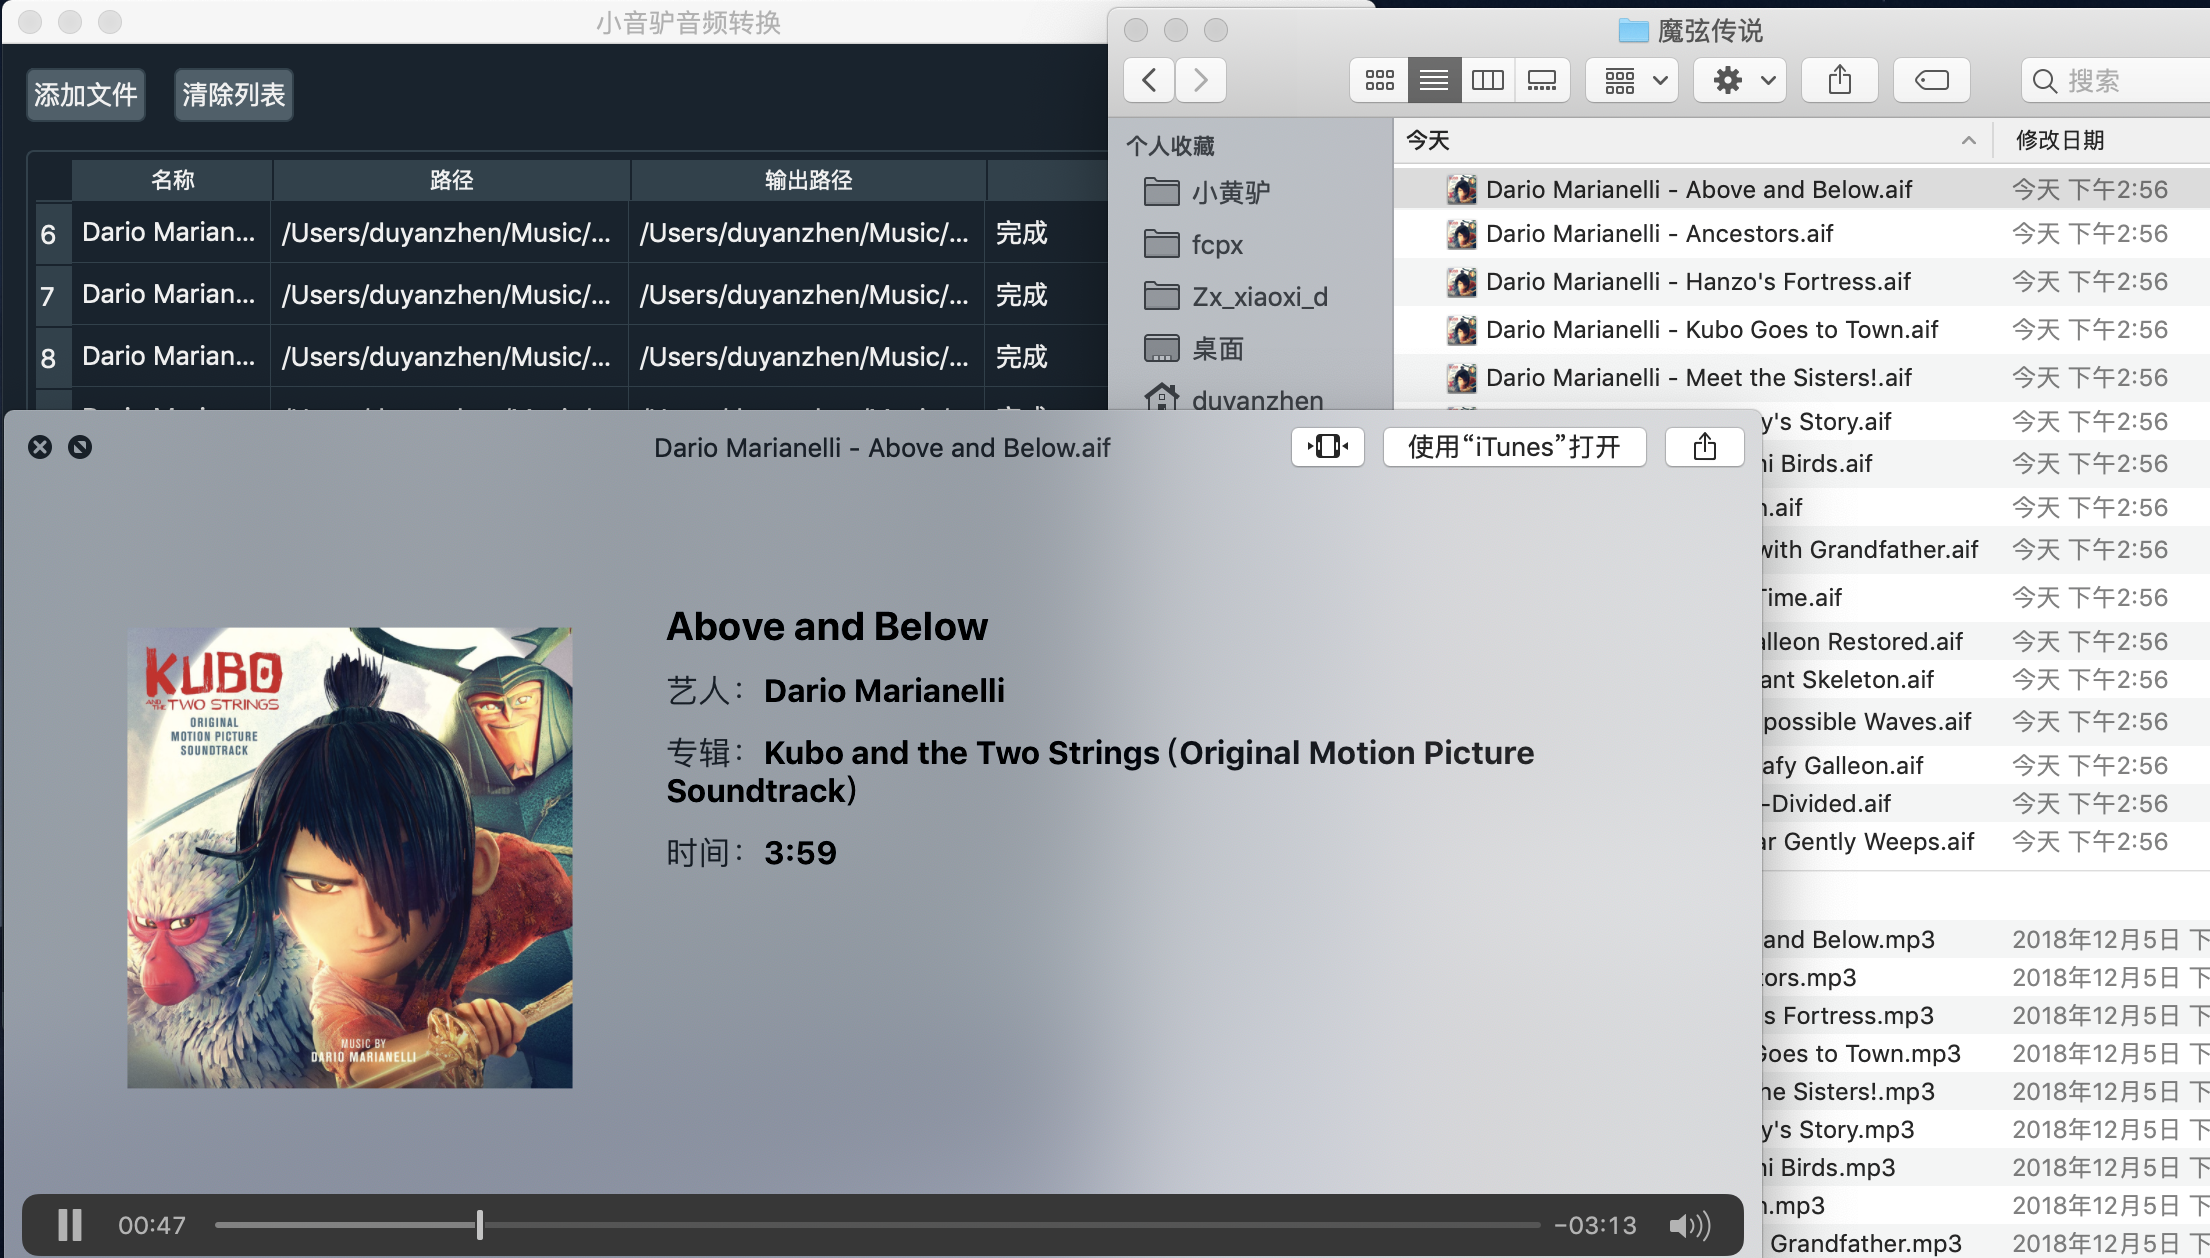2210x1258 pixels.
Task: Click 输出路径 column header in converter
Action: 808,180
